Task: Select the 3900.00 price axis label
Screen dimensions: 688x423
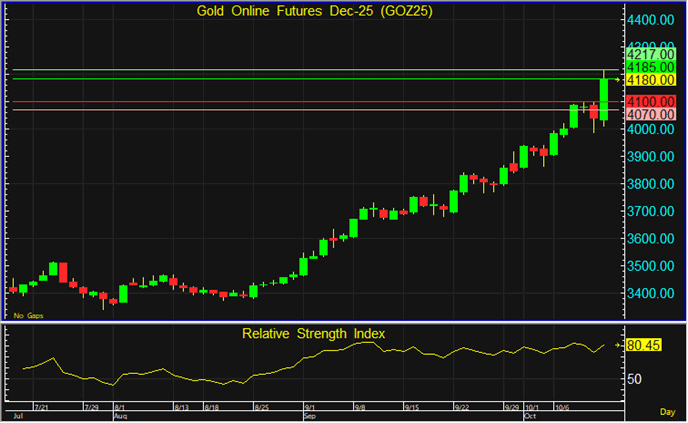Action: tap(651, 157)
